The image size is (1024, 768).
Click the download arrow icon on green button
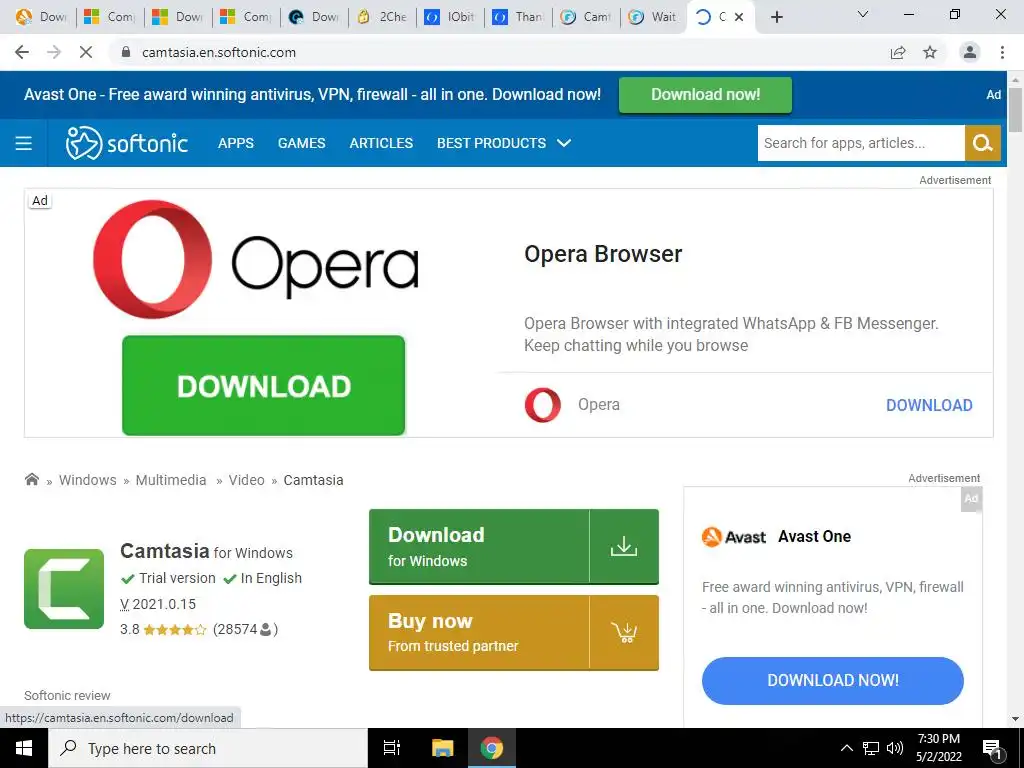tap(624, 546)
